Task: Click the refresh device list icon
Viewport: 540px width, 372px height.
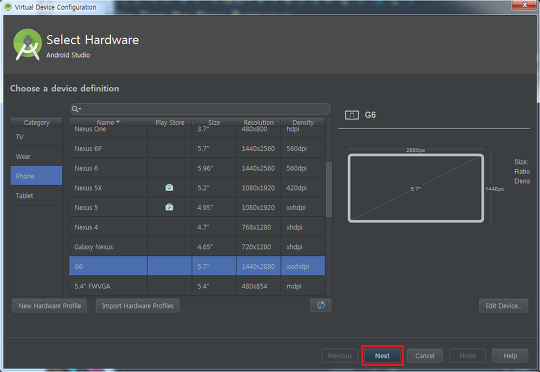Action: tap(321, 305)
